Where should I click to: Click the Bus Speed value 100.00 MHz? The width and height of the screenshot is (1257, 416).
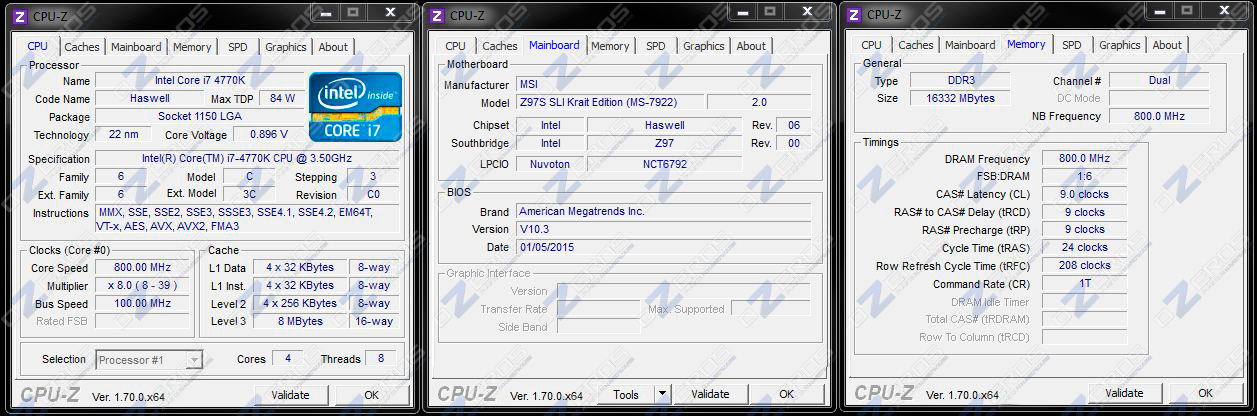(142, 304)
